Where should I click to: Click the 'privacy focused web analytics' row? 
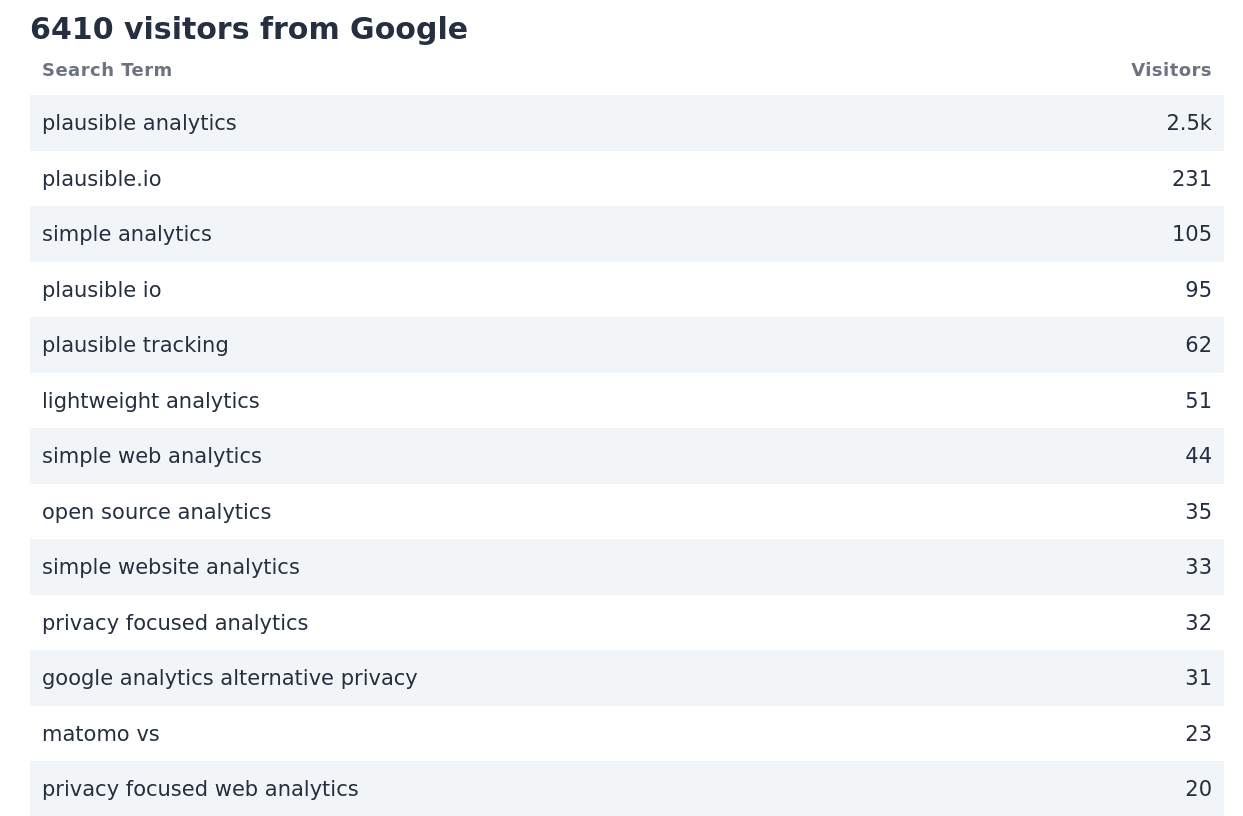pyautogui.click(x=200, y=789)
